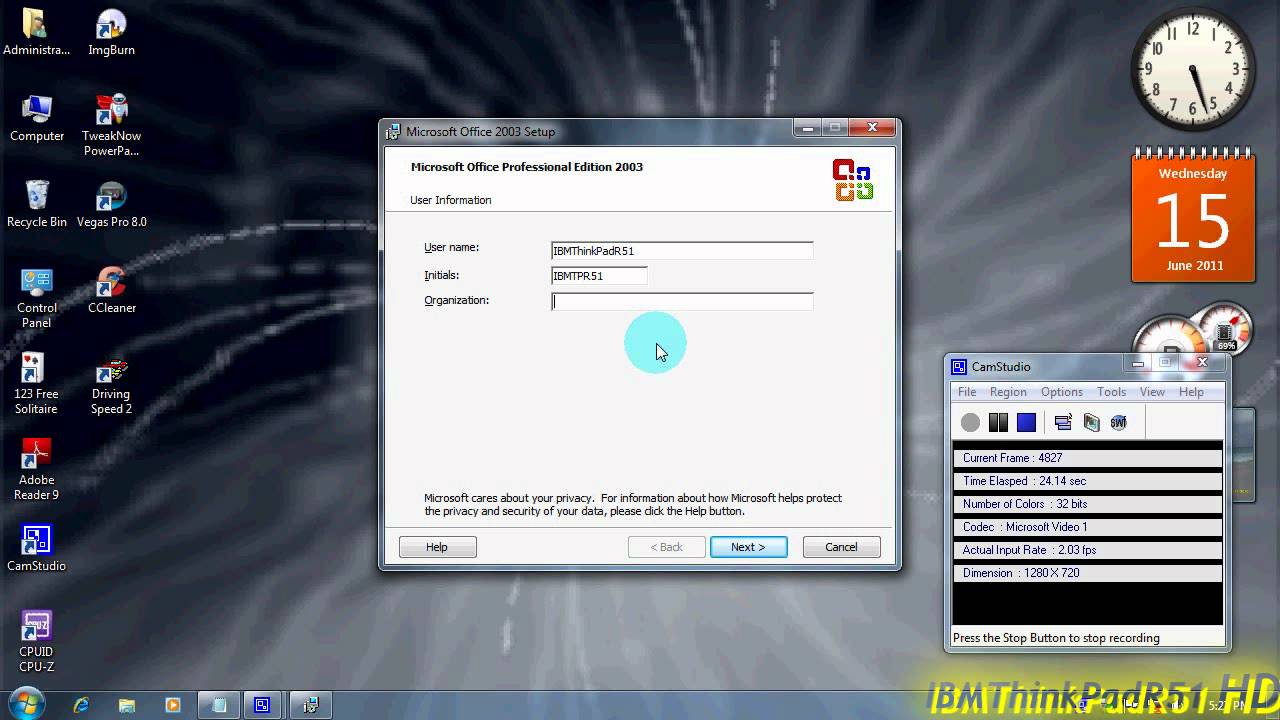
Task: Open CamStudio Options menu
Action: (1062, 392)
